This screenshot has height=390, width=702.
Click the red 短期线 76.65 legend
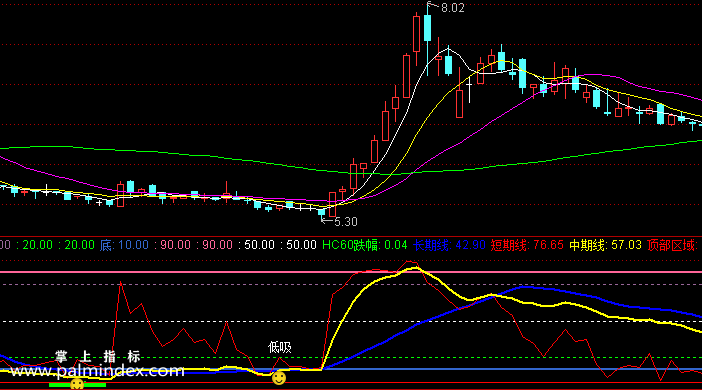527,245
